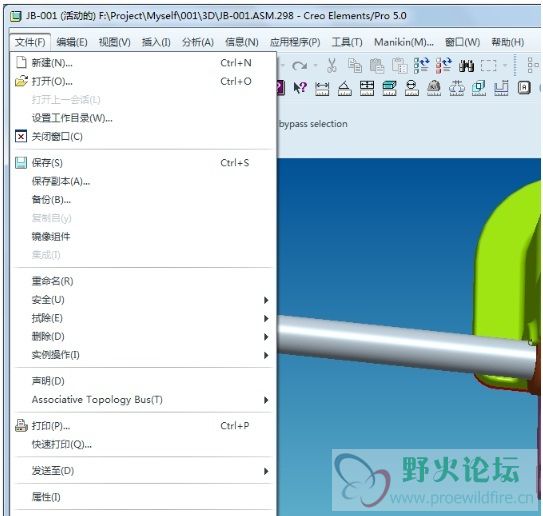Screen dimensions: 543x516
Task: Select 备份(B)... menu entry
Action: click(143, 200)
